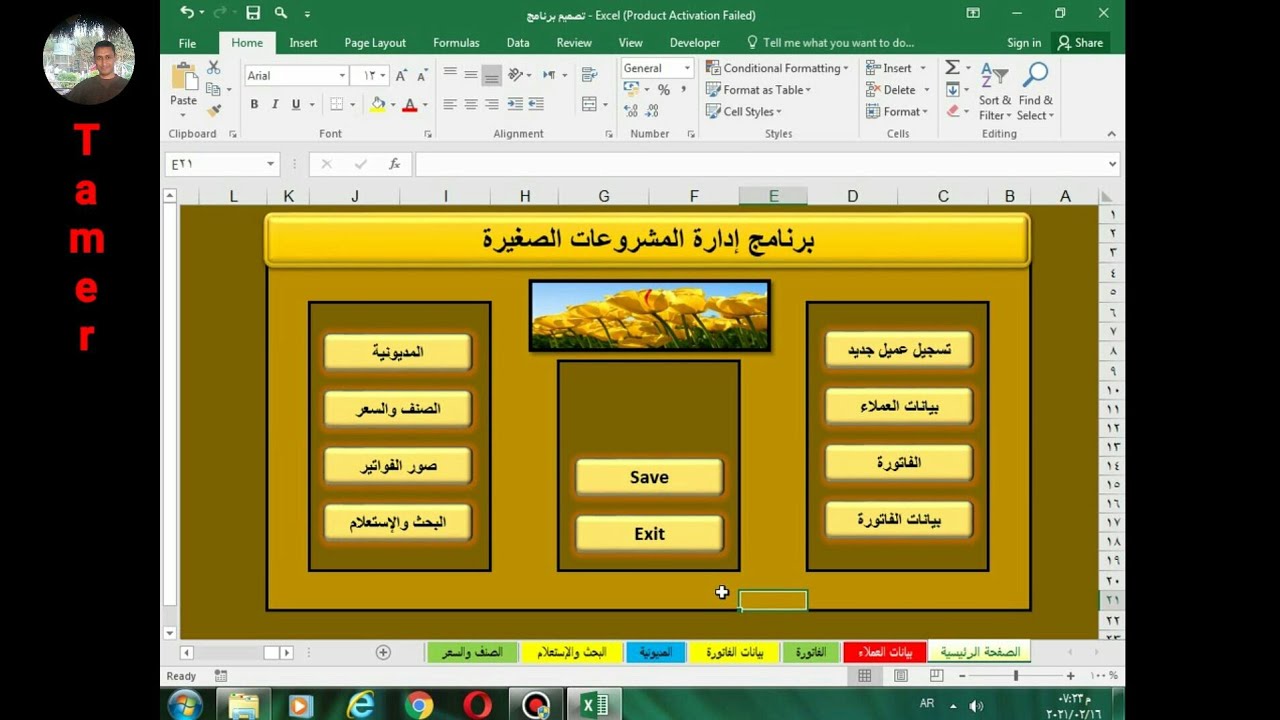Open the font size dropdown

[383, 76]
